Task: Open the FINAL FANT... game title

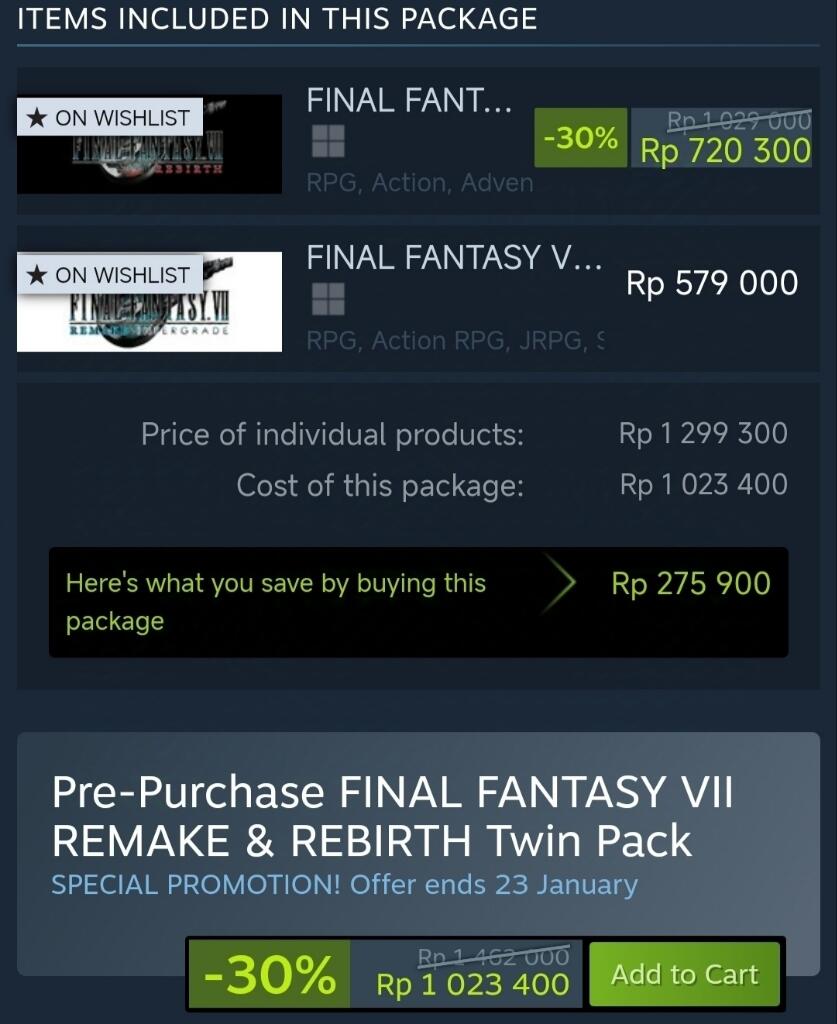Action: click(409, 101)
